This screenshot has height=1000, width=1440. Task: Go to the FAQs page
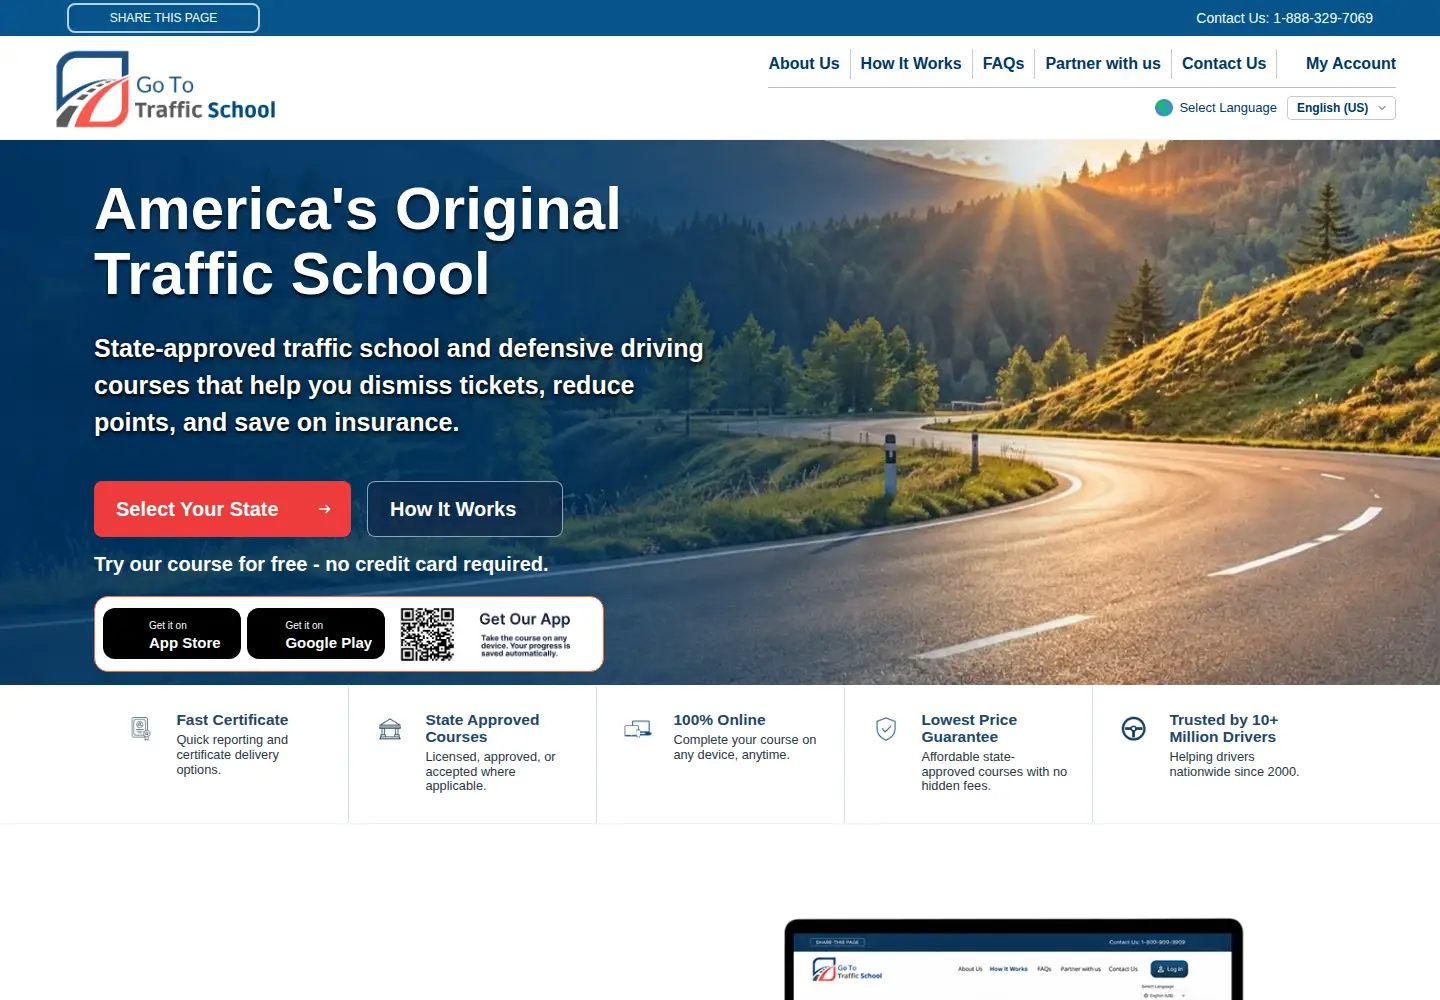coord(1003,63)
